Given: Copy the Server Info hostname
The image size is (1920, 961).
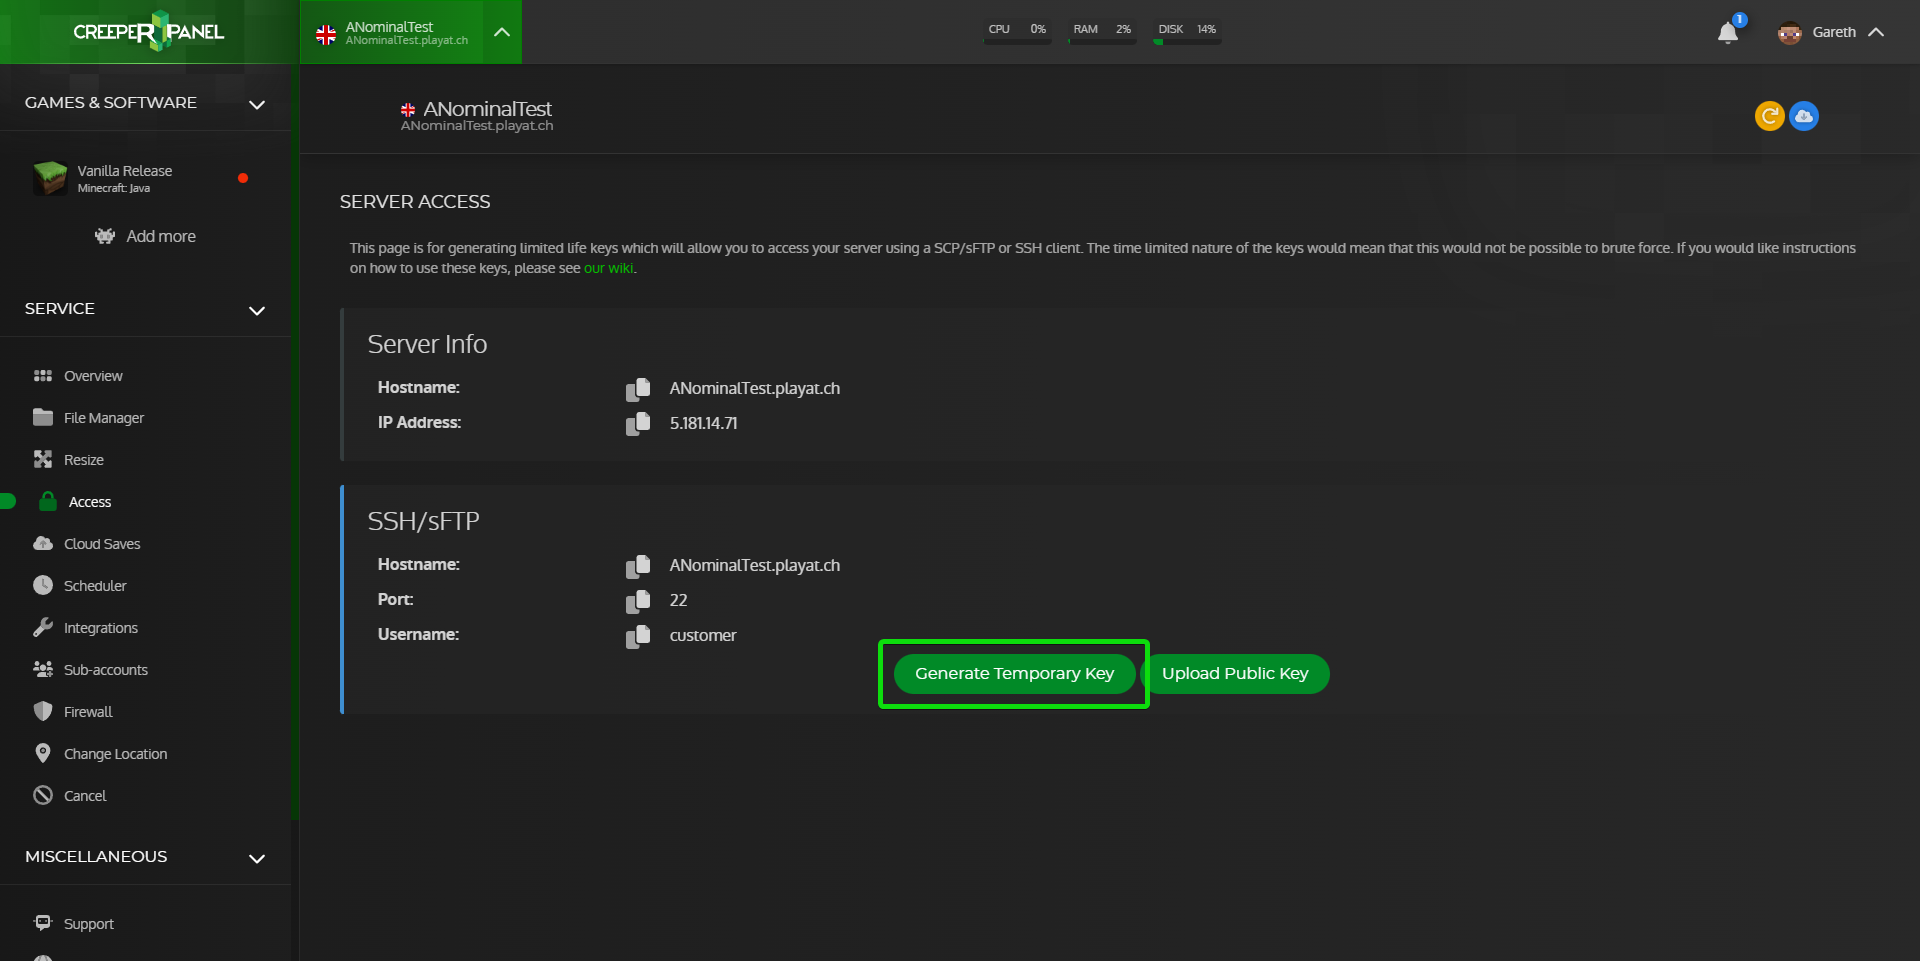Looking at the screenshot, I should [638, 389].
